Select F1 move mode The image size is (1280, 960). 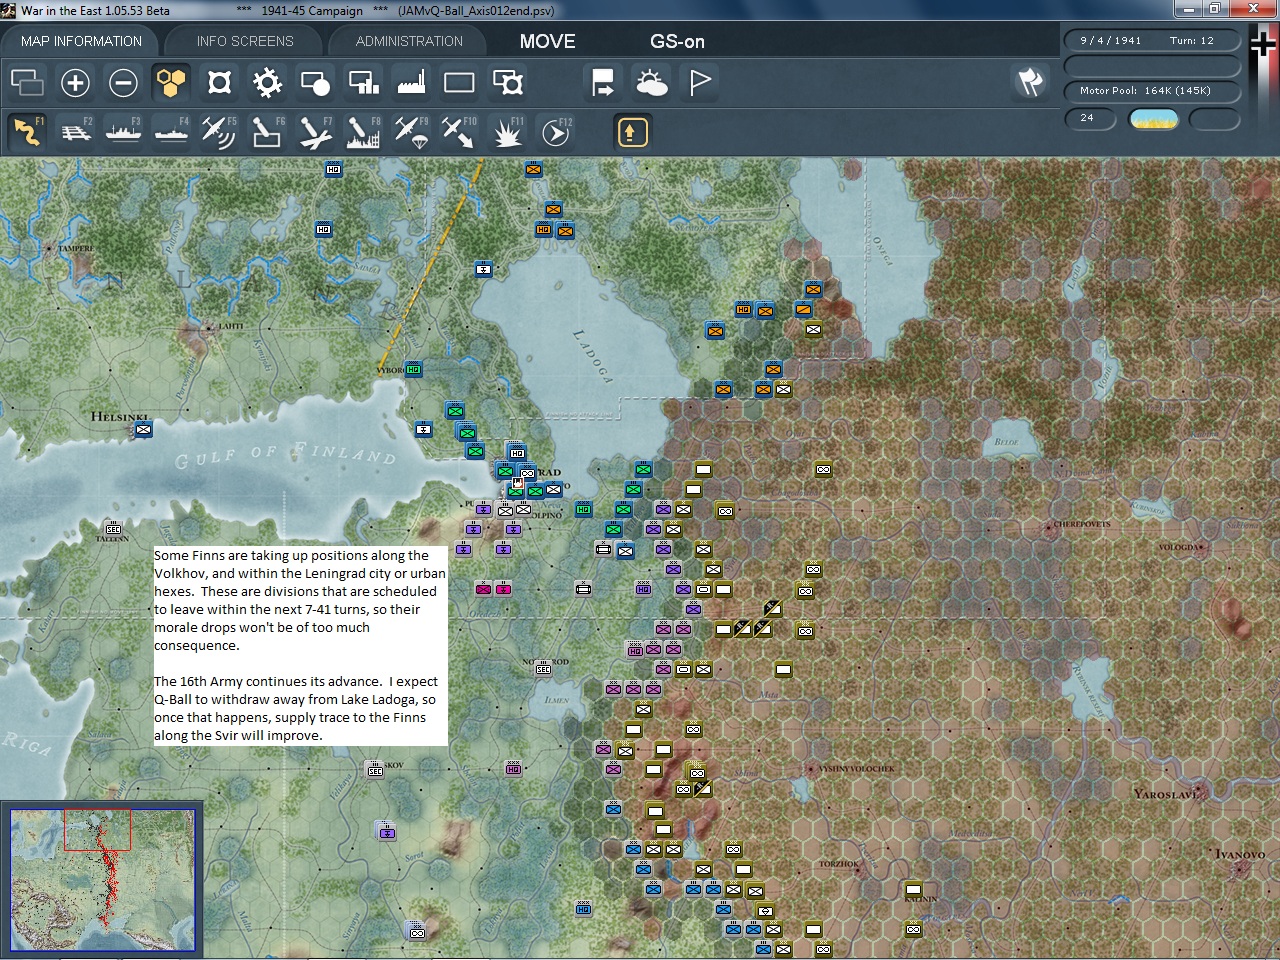(x=27, y=131)
